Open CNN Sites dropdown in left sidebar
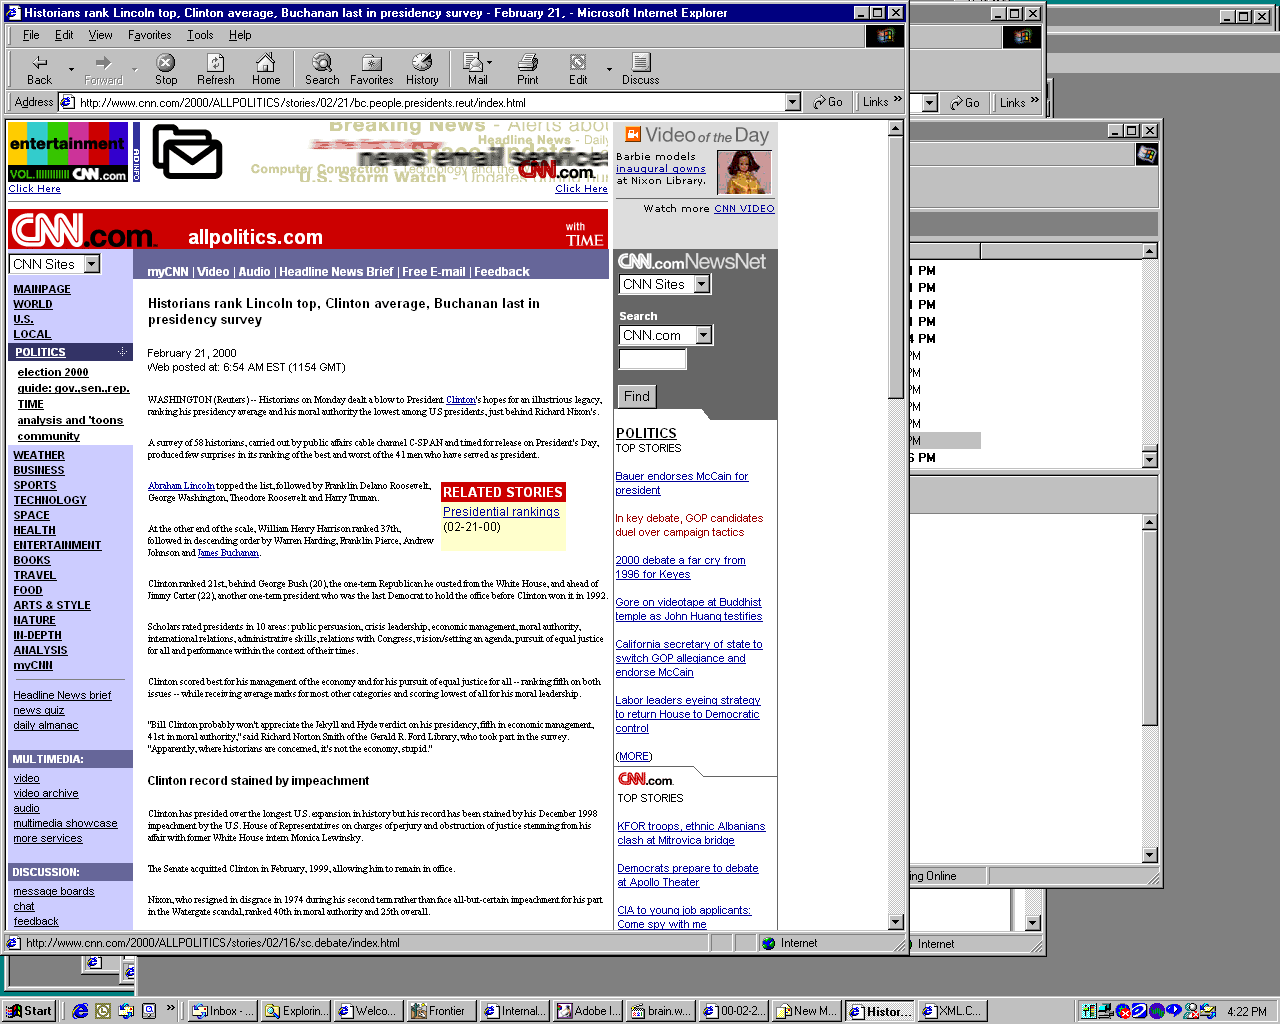The image size is (1280, 1024). pos(92,264)
